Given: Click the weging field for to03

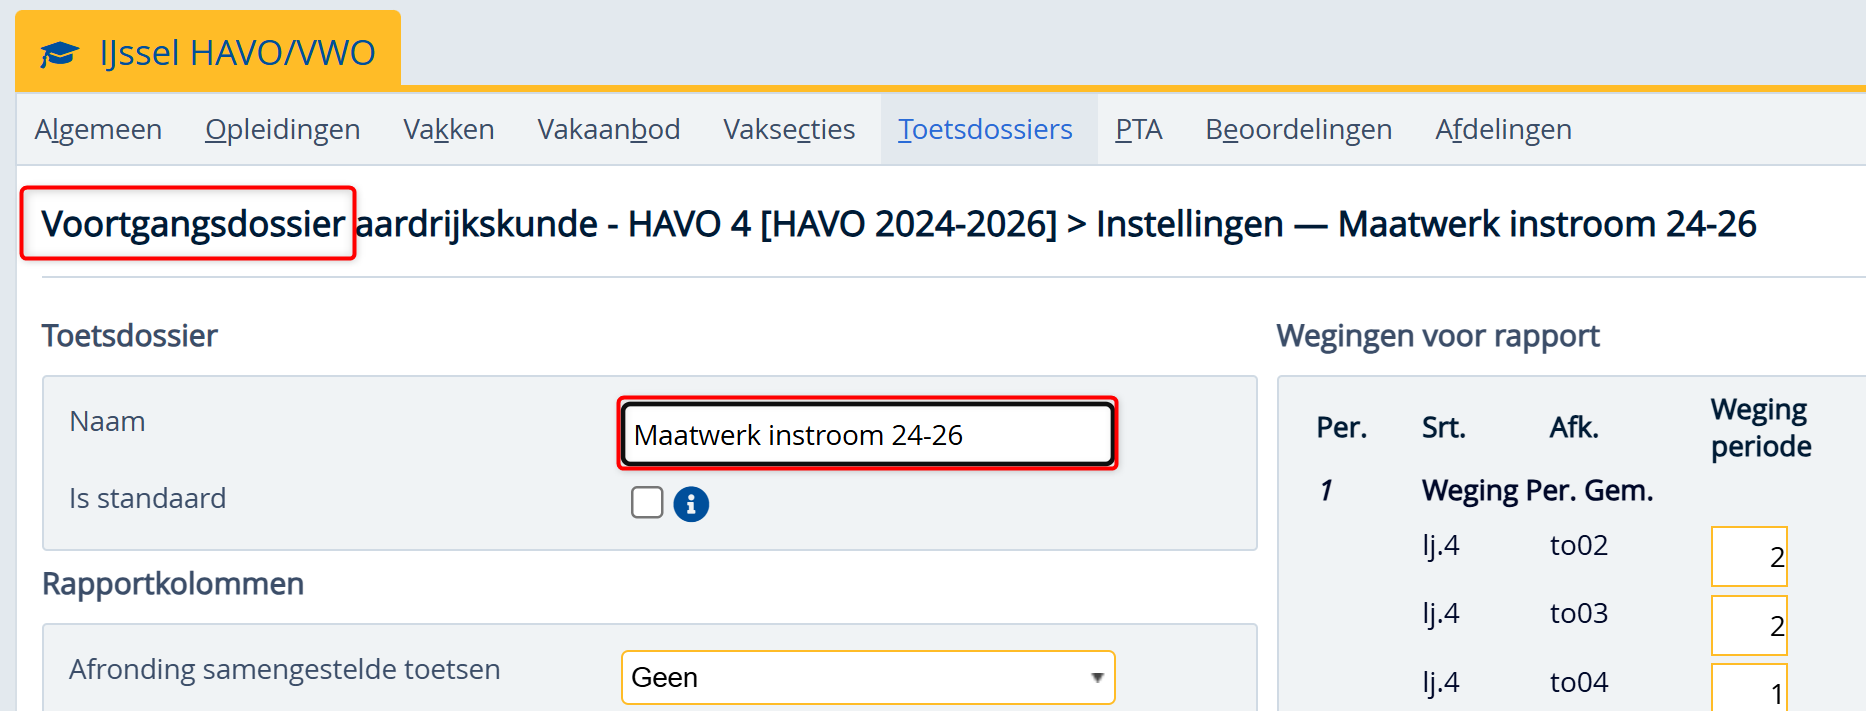Looking at the screenshot, I should pos(1749,625).
